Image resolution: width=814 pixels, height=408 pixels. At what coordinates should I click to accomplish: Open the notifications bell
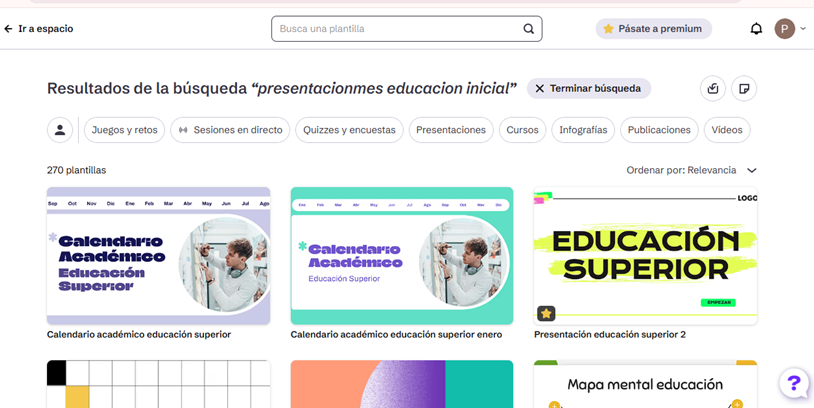[756, 29]
